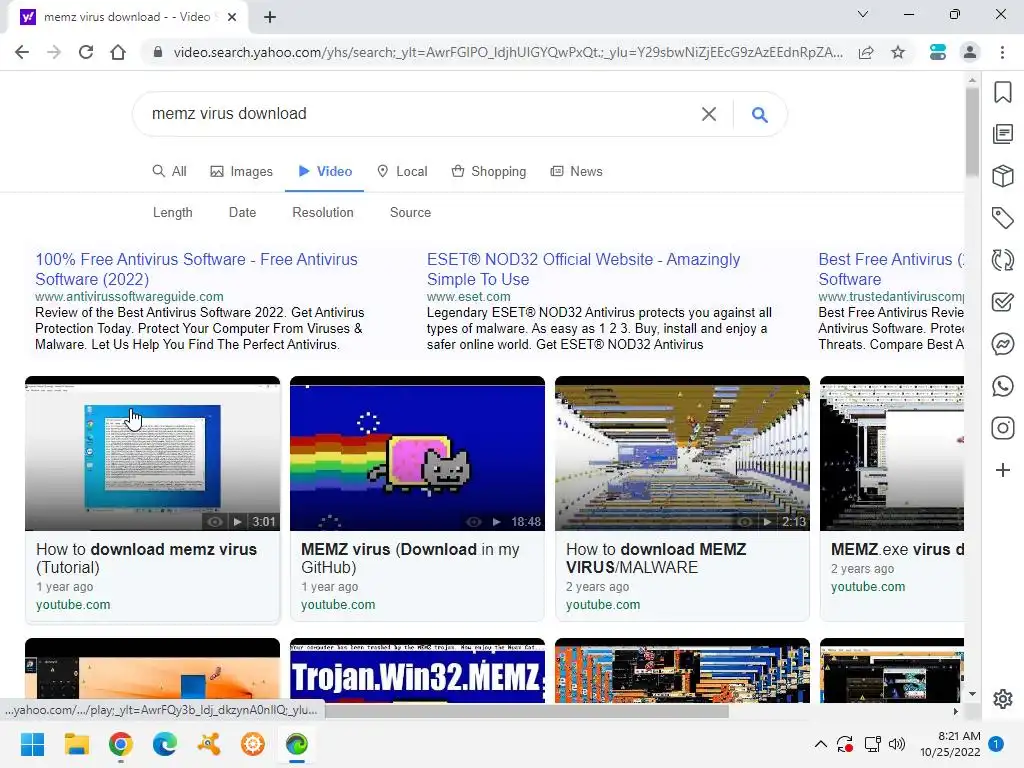The image size is (1024, 768).
Task: Open the ESET NOD32 Official Website ad
Action: tap(583, 269)
